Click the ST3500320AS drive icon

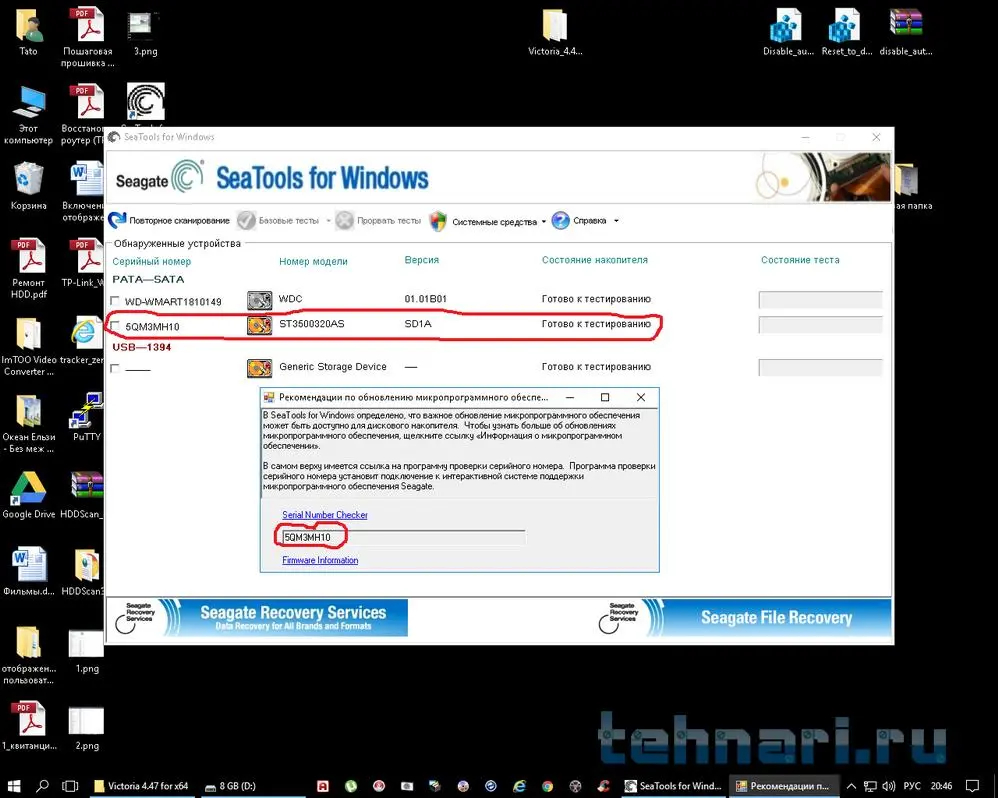pos(259,325)
